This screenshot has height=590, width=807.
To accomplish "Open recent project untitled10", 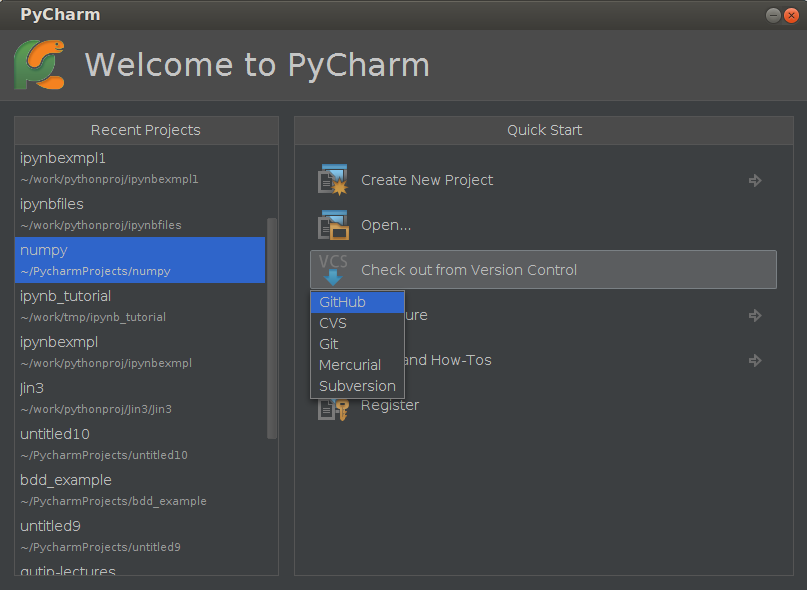I will [x=140, y=444].
